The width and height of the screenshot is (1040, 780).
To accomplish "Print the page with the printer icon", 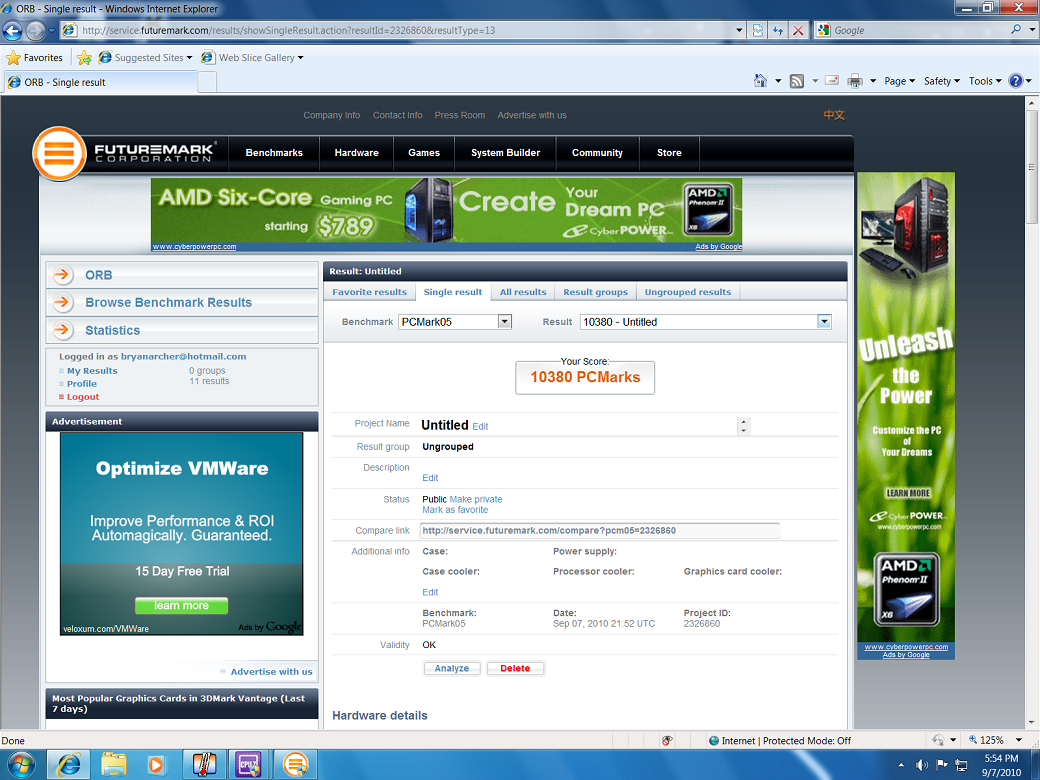I will [x=855, y=81].
